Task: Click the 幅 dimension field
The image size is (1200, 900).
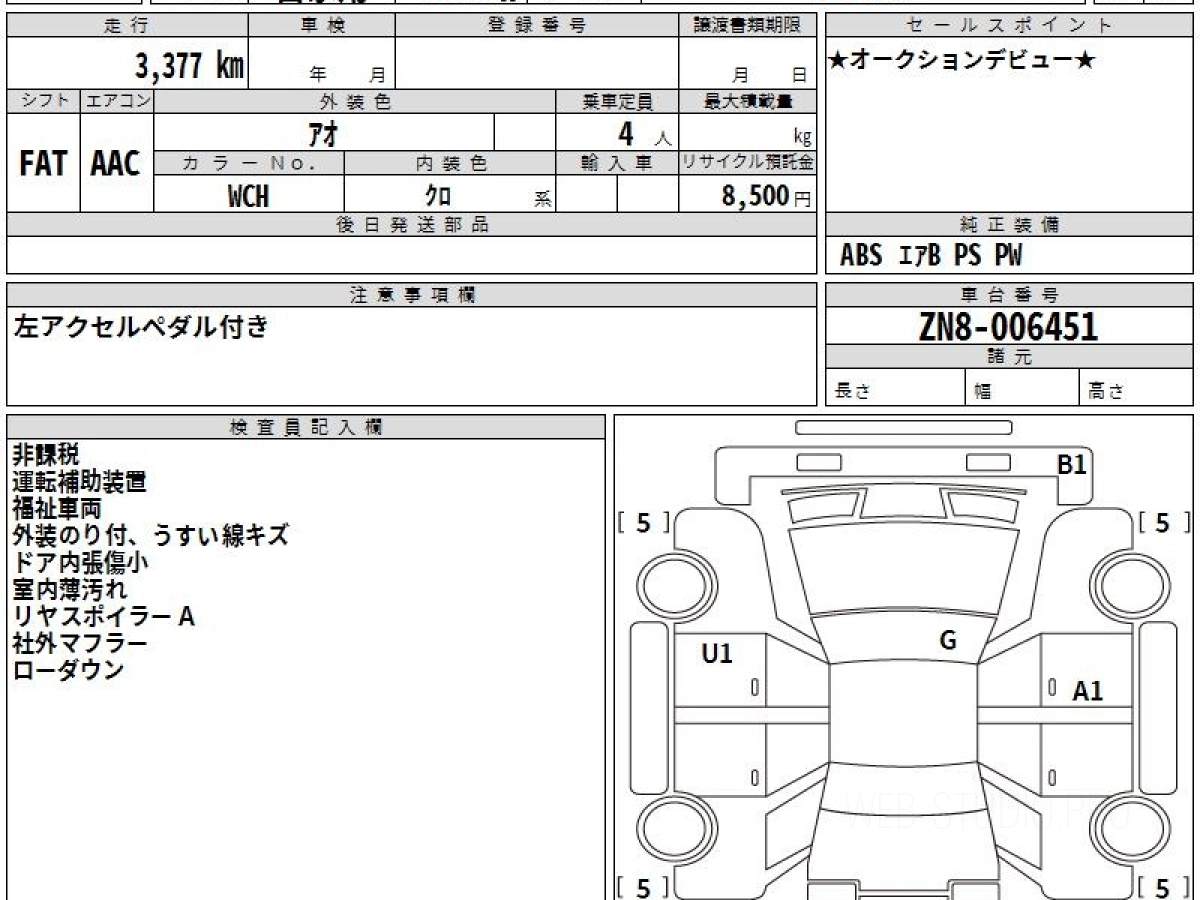Action: pos(1023,388)
